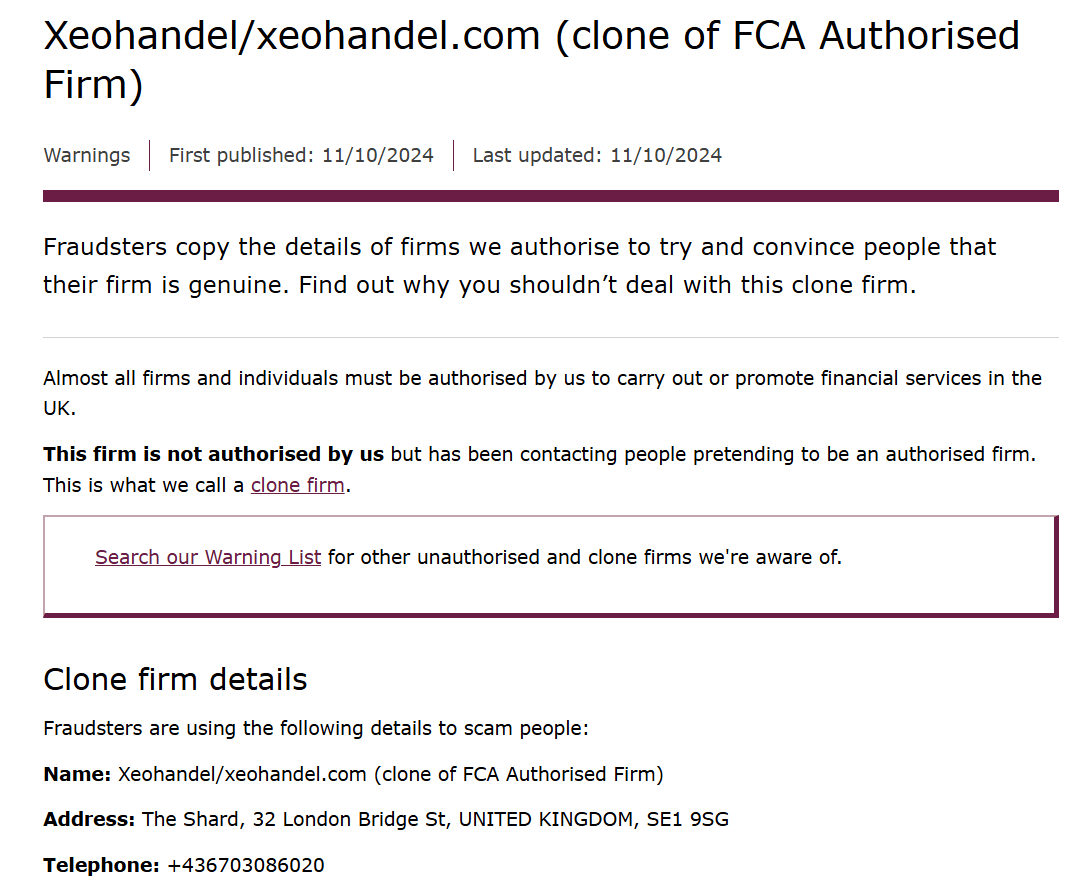Click the paragraph starting 'Almost all firms and individuals'
This screenshot has width=1074, height=891.
542,393
